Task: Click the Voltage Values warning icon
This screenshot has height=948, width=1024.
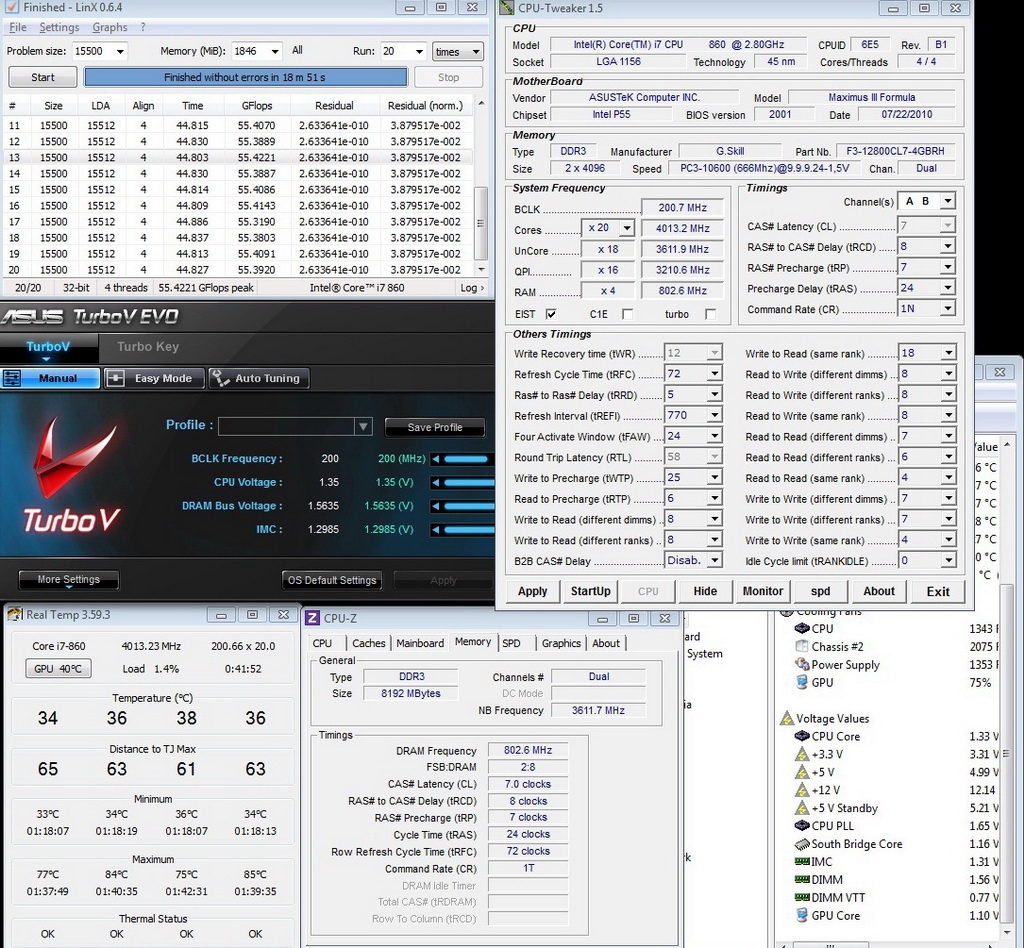Action: [x=787, y=718]
